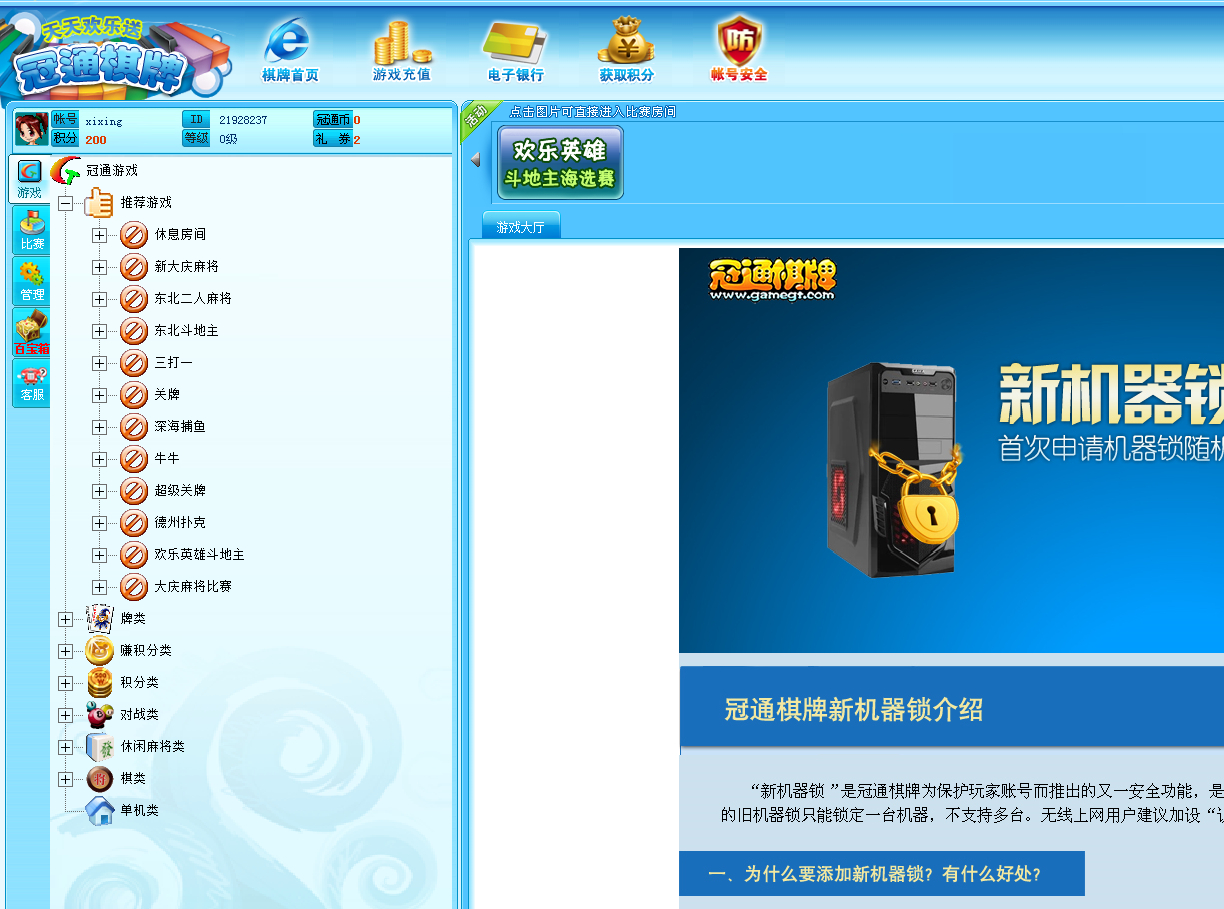Expand the 欢乐英雄斗地主 node
The width and height of the screenshot is (1224, 909).
pos(99,555)
